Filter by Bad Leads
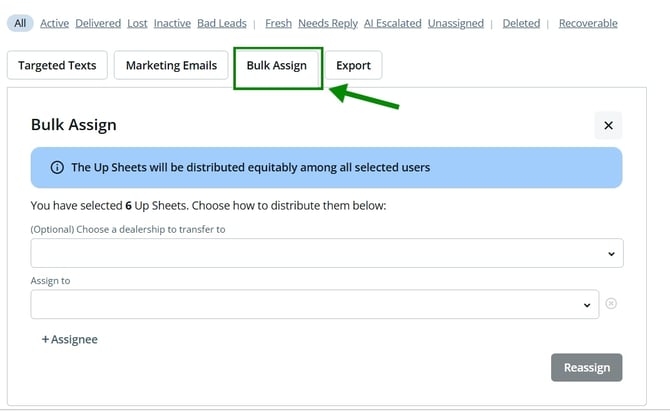Image resolution: width=670 pixels, height=411 pixels. (x=222, y=23)
